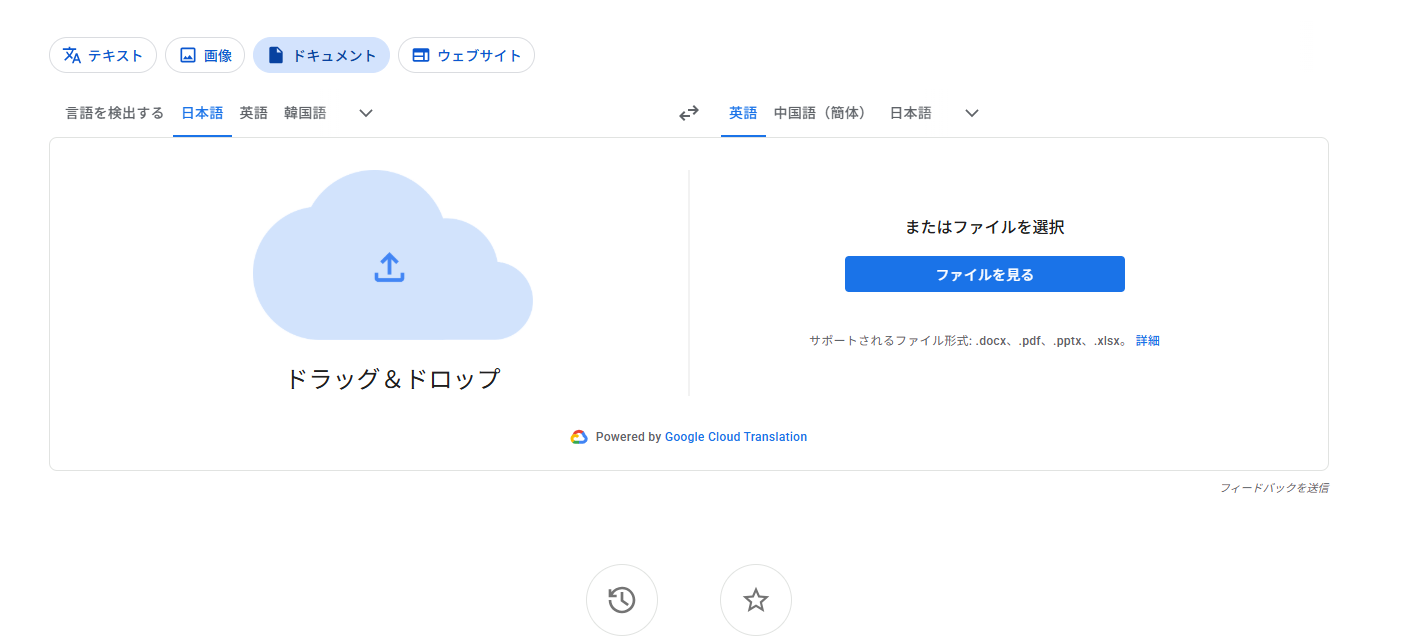Screen dimensions: 1405x644
Task: Select 英語 as source language
Action: (254, 113)
